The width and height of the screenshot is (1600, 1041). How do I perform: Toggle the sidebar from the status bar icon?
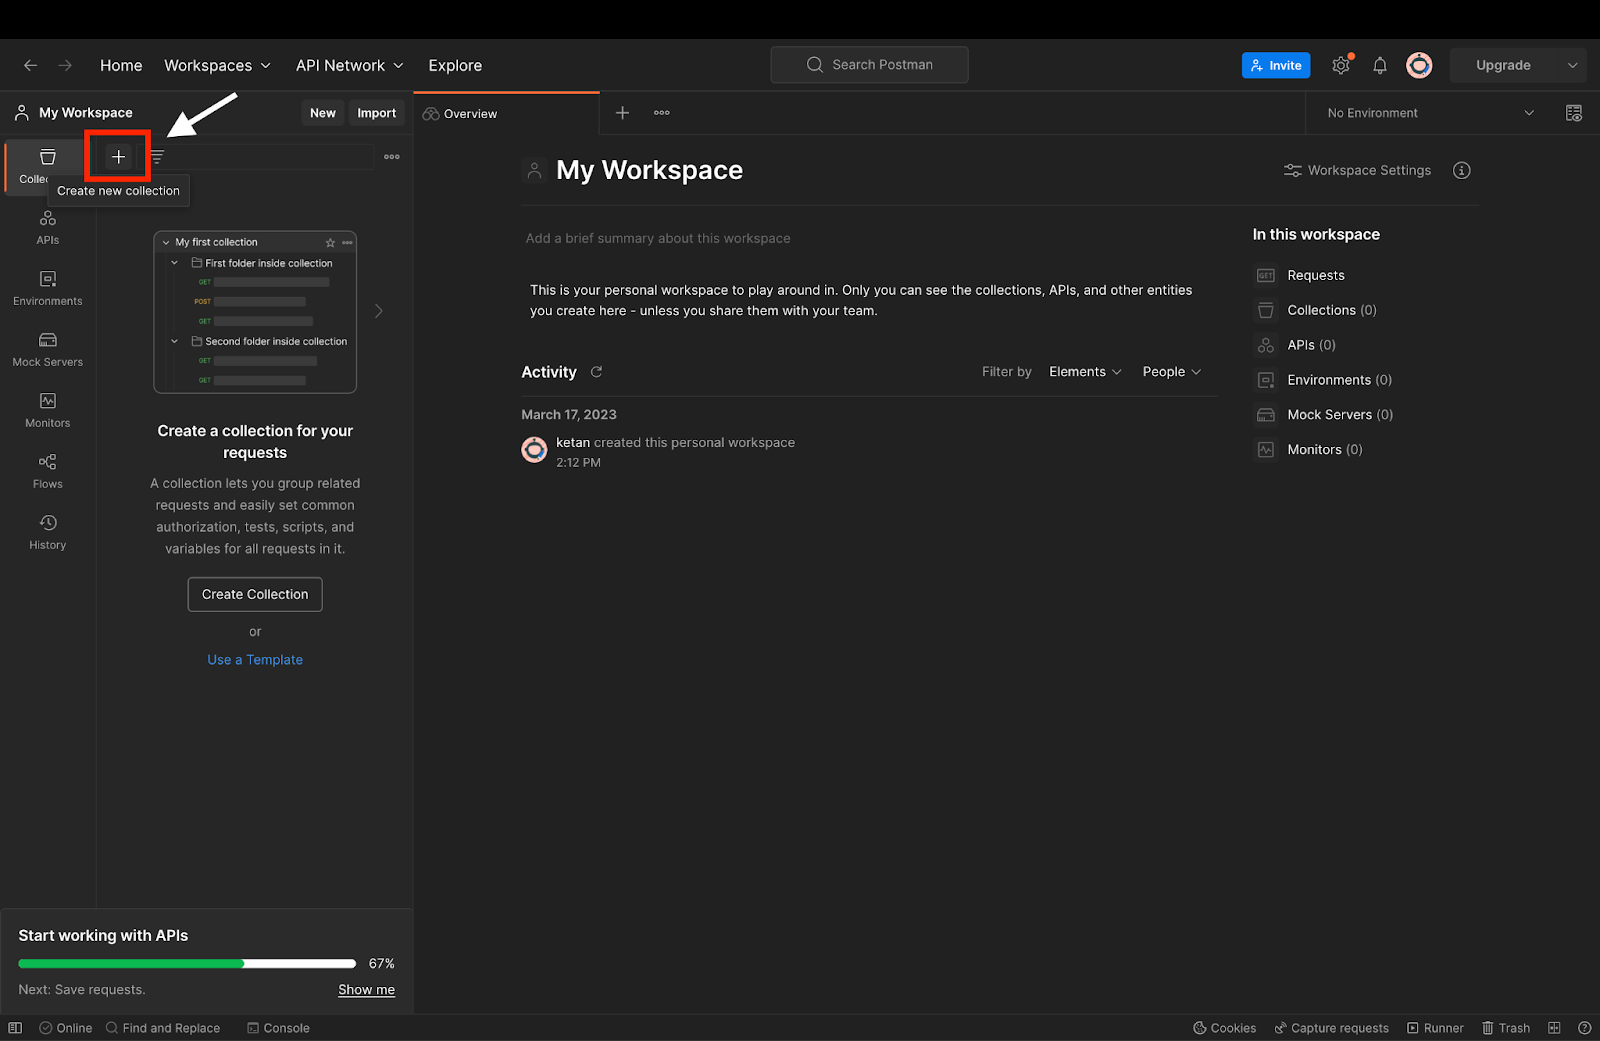15,1028
